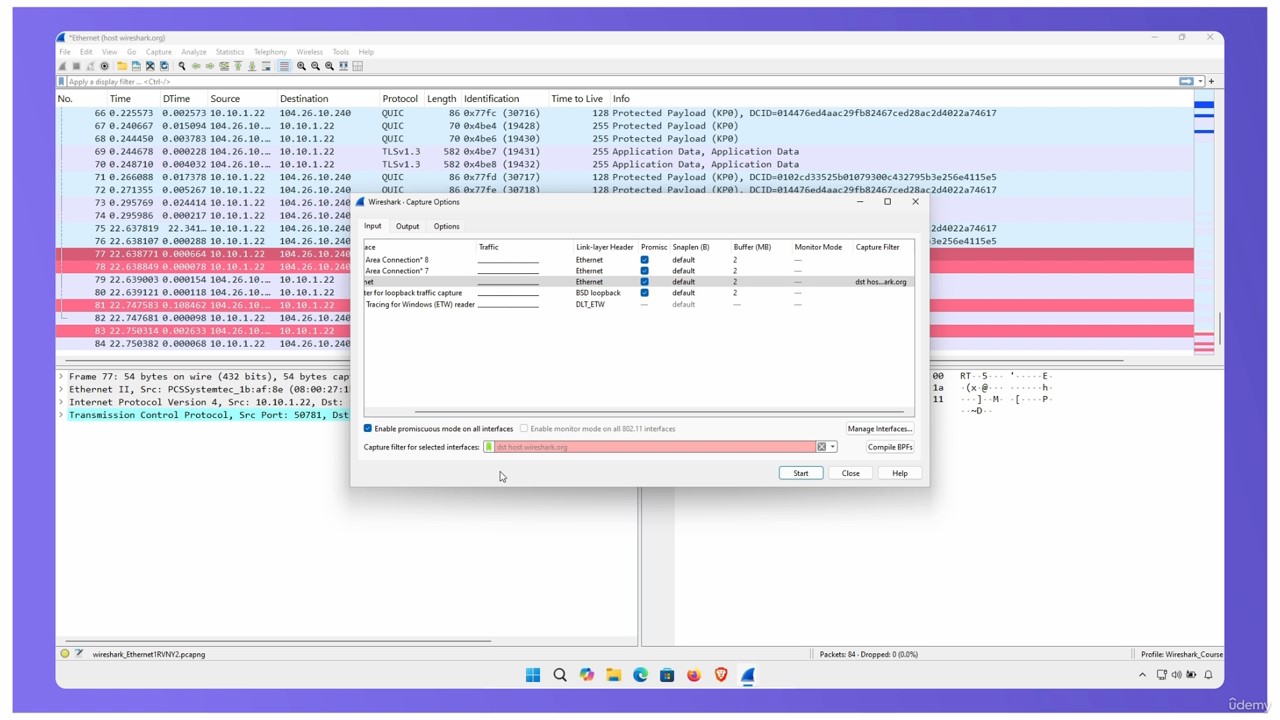Open Firefox from the taskbar
1280x720 pixels.
point(694,675)
